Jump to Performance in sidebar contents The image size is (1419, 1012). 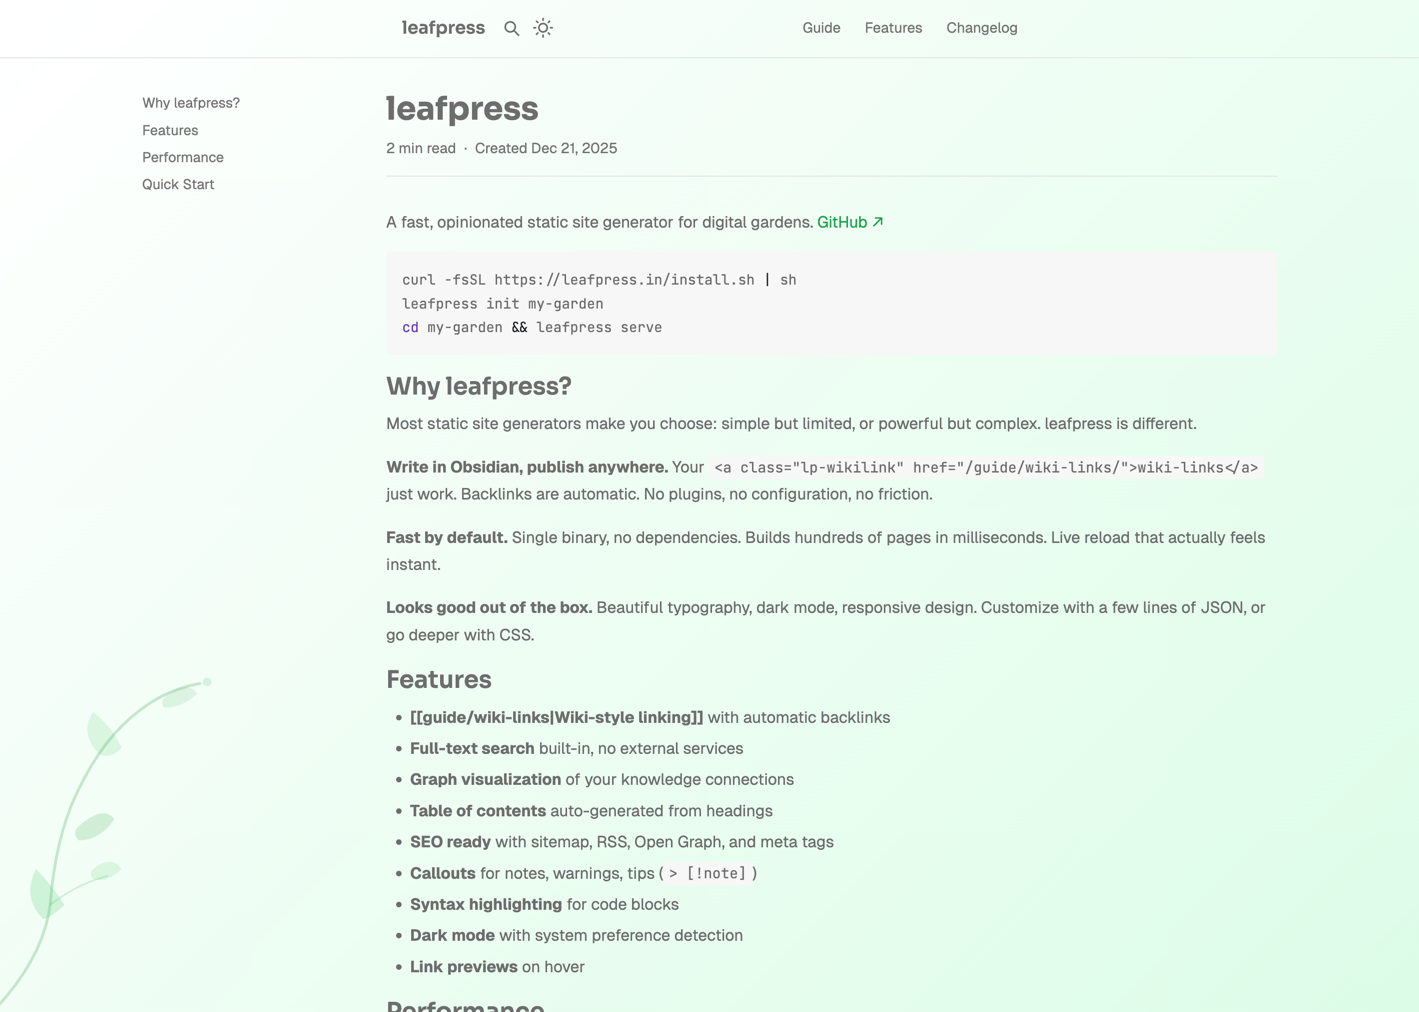tap(183, 157)
